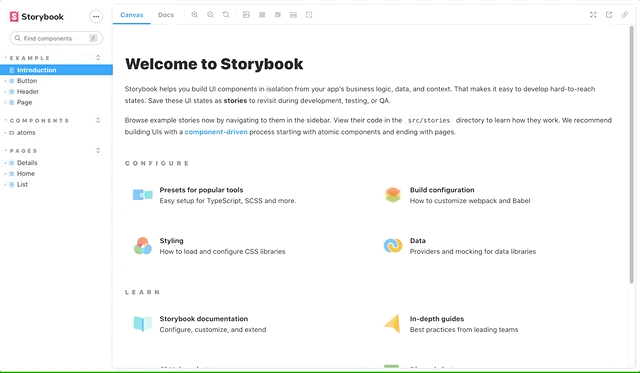The width and height of the screenshot is (640, 373).
Task: Collapse the PAGES section
Action: [23, 151]
